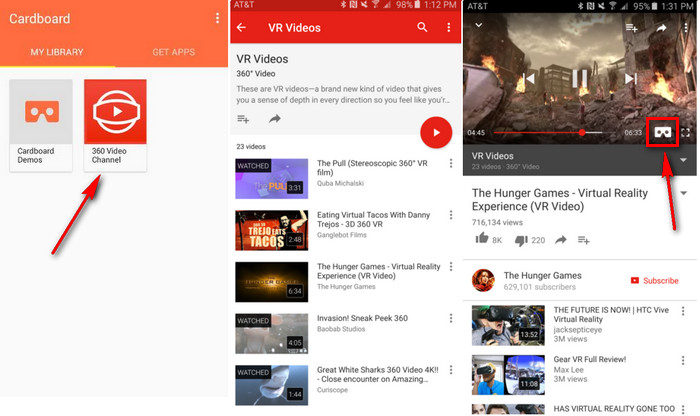
Task: Open options for Great White Sharks video
Action: point(451,370)
